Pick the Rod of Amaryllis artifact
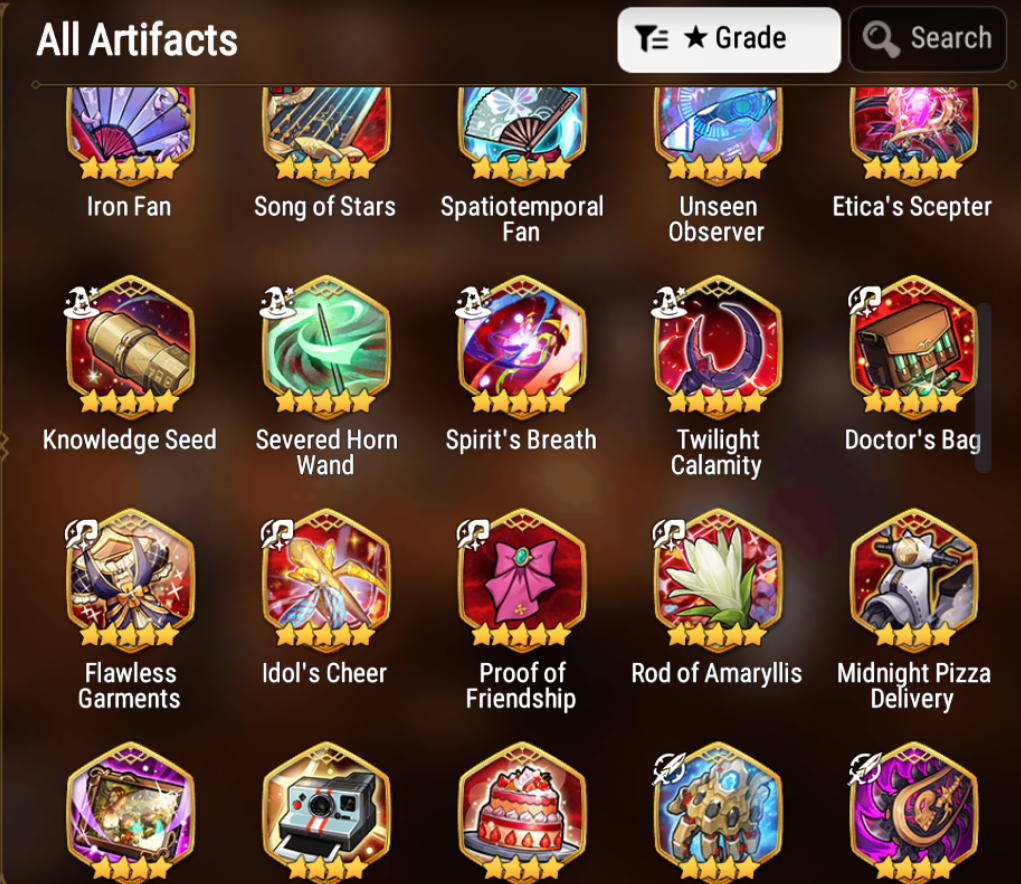Image resolution: width=1021 pixels, height=884 pixels. click(718, 579)
